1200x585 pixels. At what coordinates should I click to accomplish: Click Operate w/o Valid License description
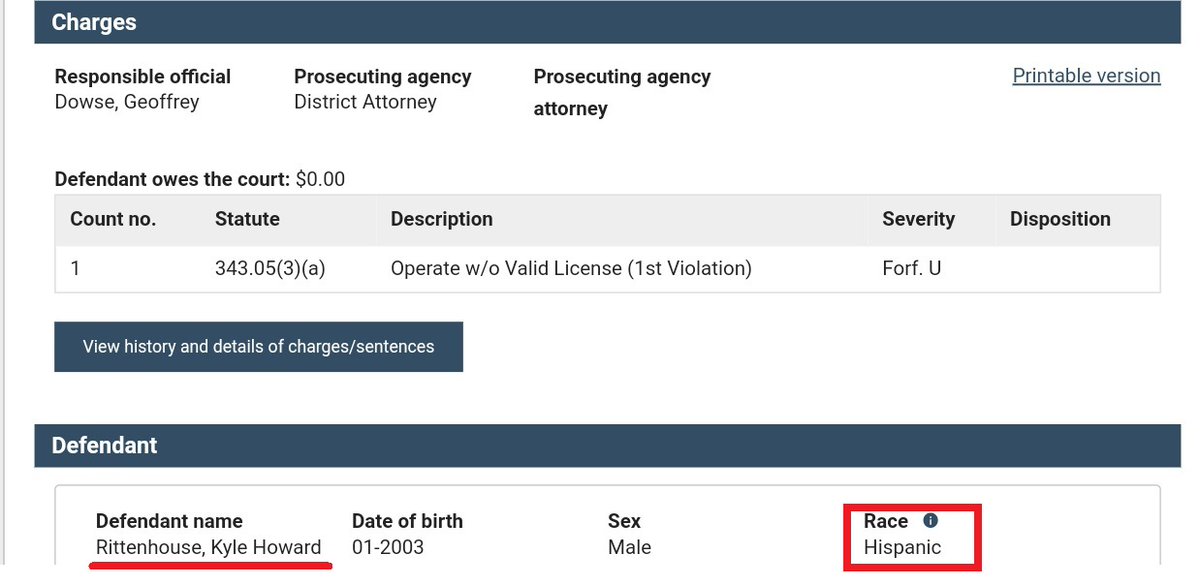(571, 268)
